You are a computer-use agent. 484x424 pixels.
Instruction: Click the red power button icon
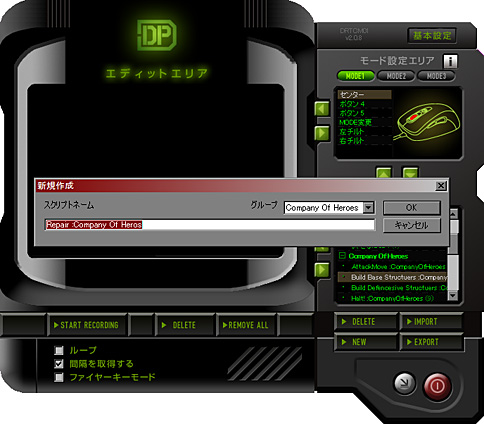pyautogui.click(x=437, y=386)
